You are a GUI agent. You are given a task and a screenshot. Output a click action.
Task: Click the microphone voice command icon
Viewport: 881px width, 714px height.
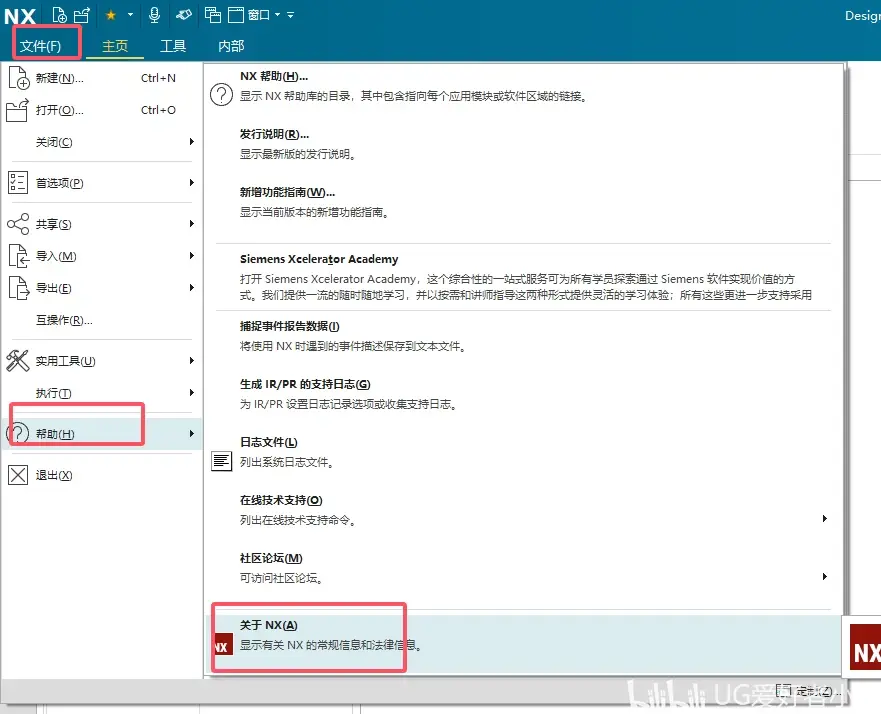pos(155,15)
